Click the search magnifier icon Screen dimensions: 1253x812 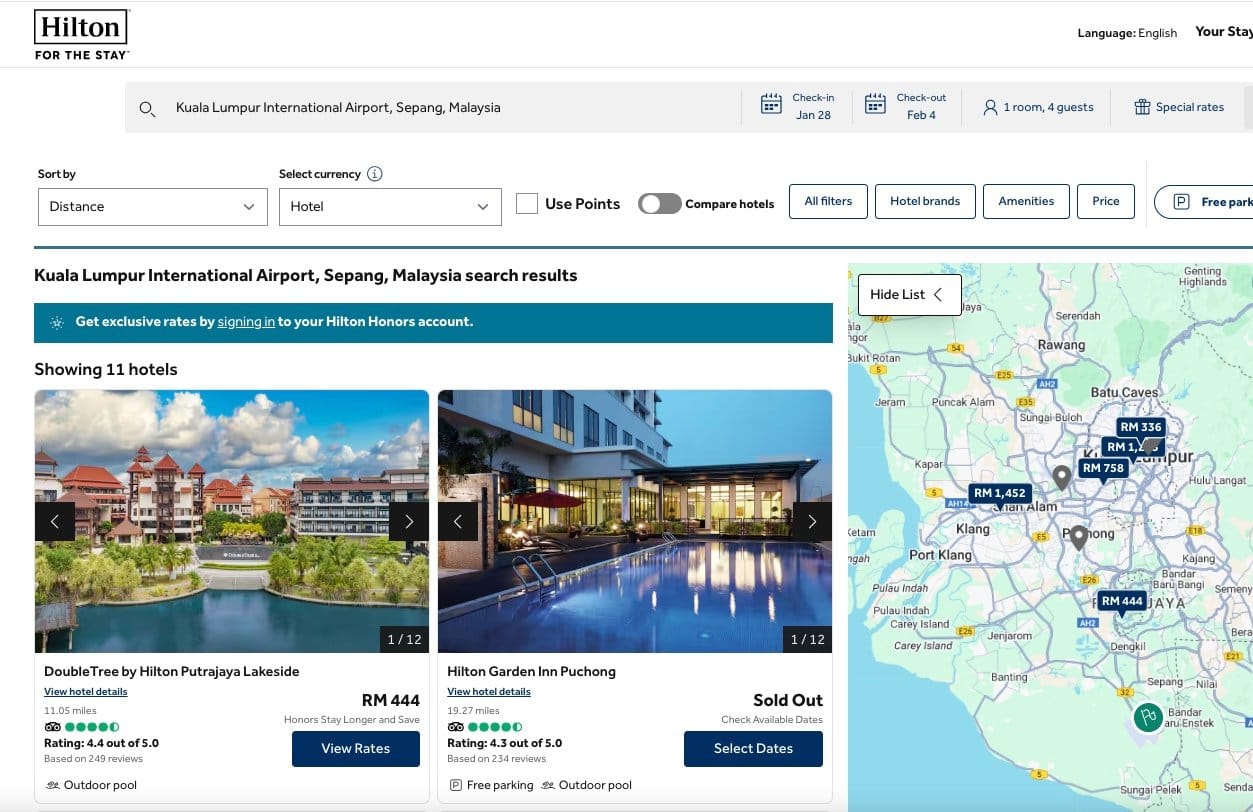click(x=147, y=108)
